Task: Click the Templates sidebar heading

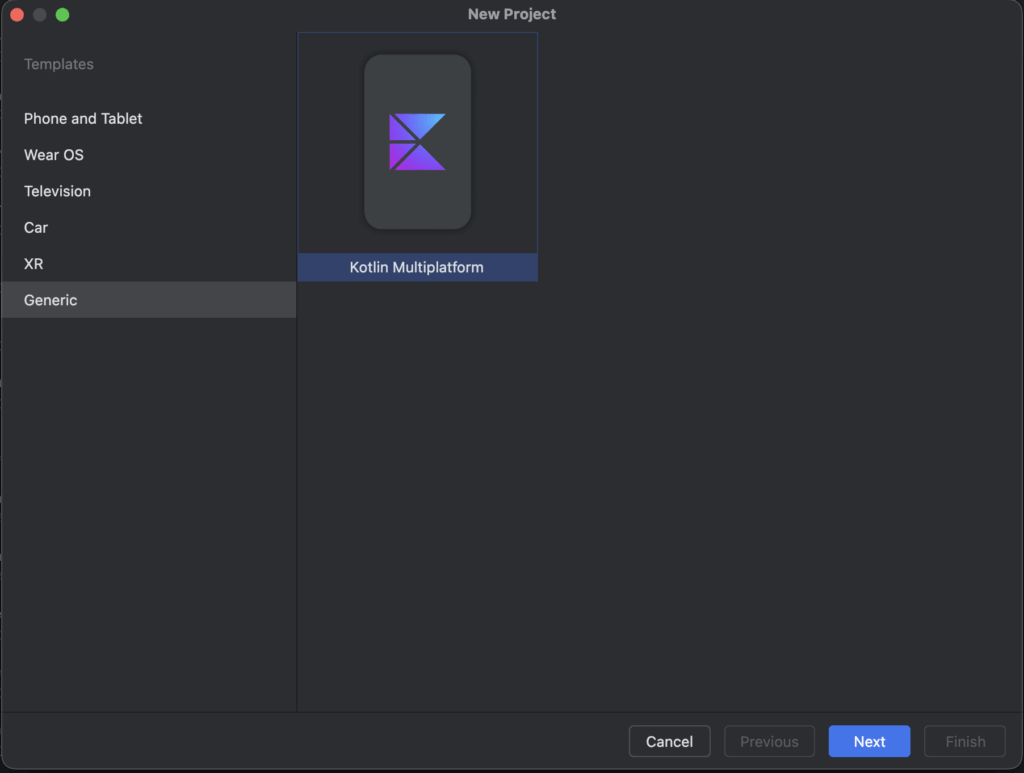Action: pyautogui.click(x=59, y=64)
